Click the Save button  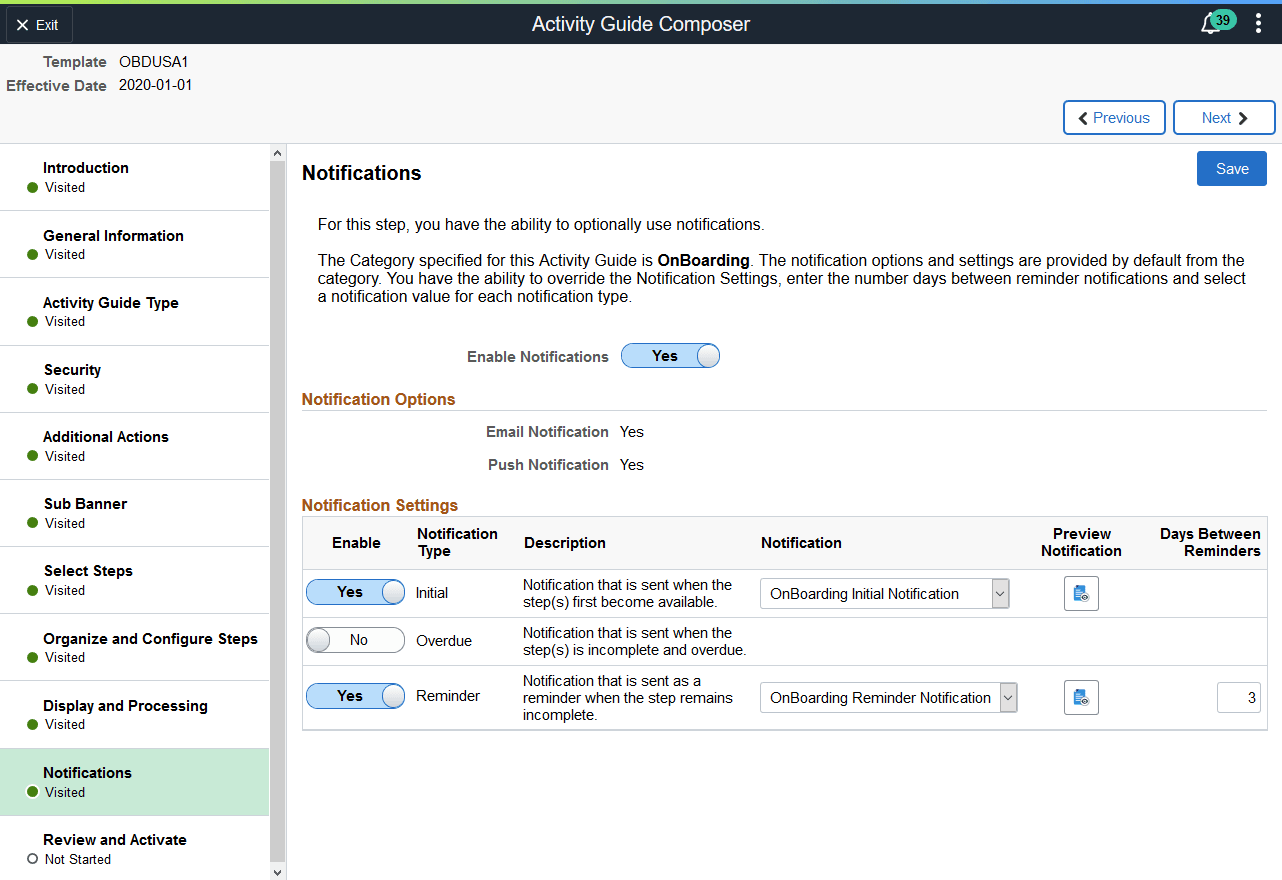(1231, 168)
